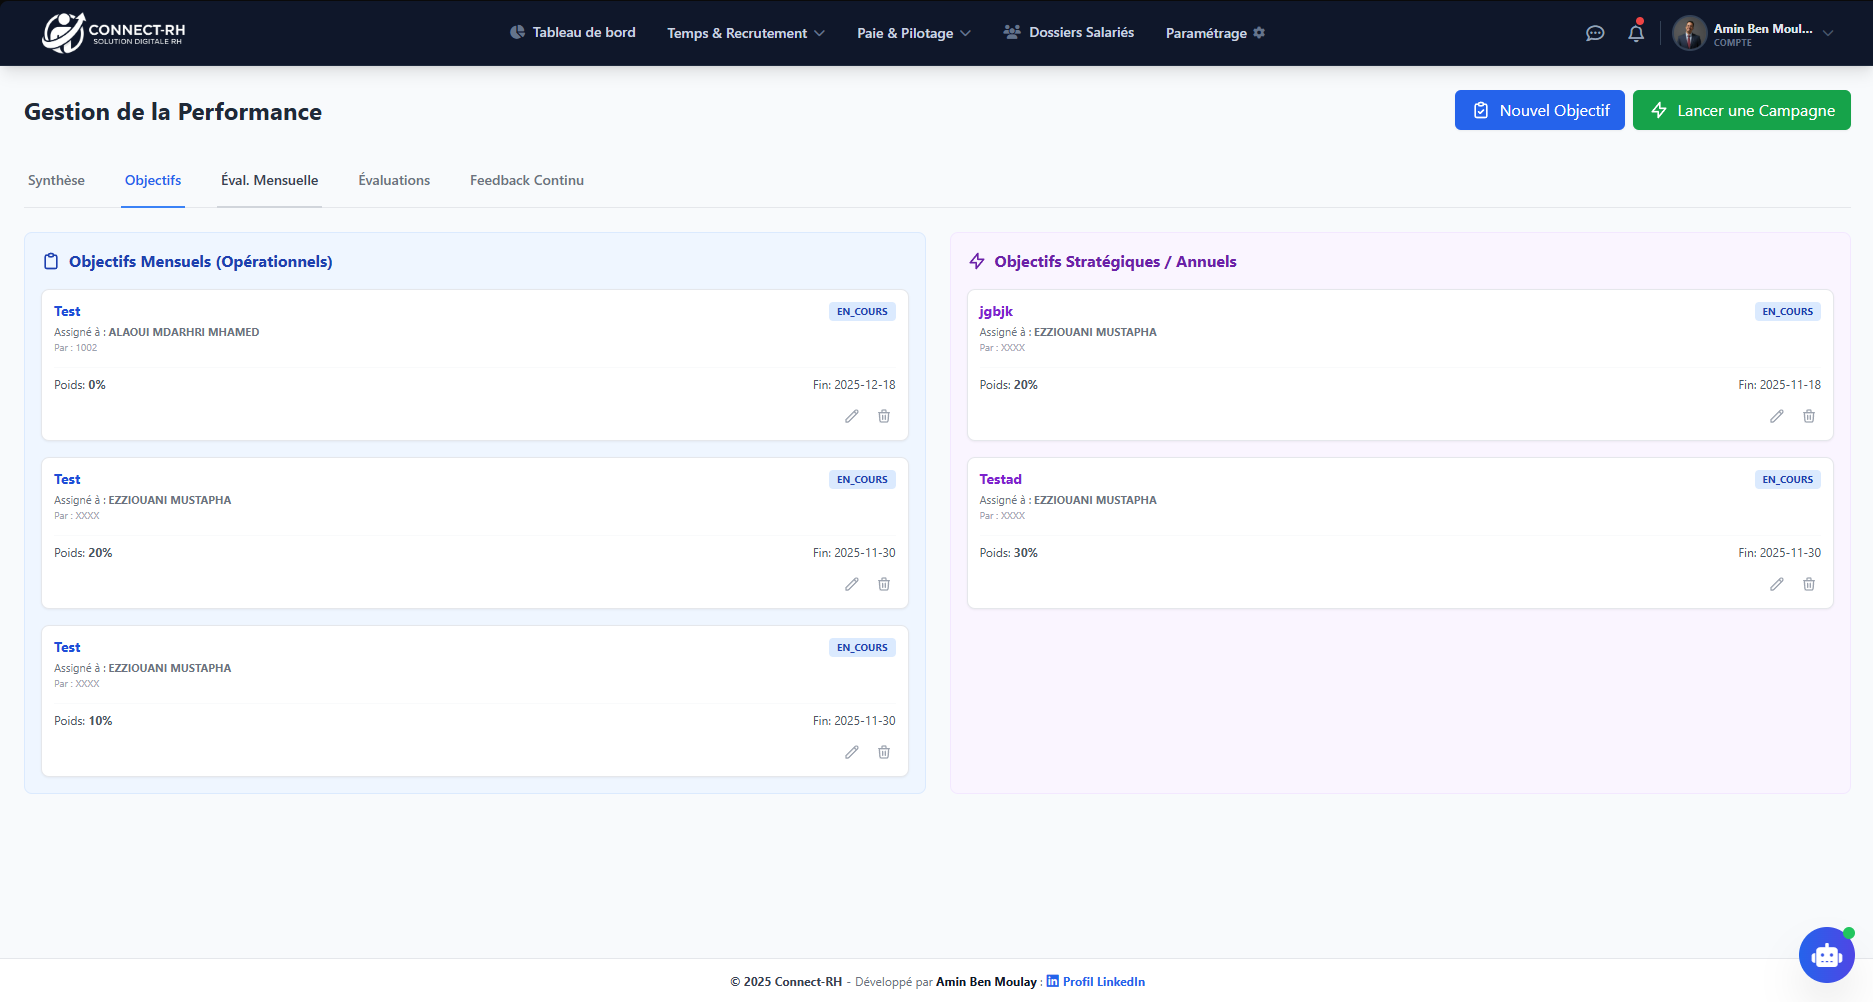Edit the jgbjk strategic objective
The height and width of the screenshot is (1002, 1873).
1776,416
